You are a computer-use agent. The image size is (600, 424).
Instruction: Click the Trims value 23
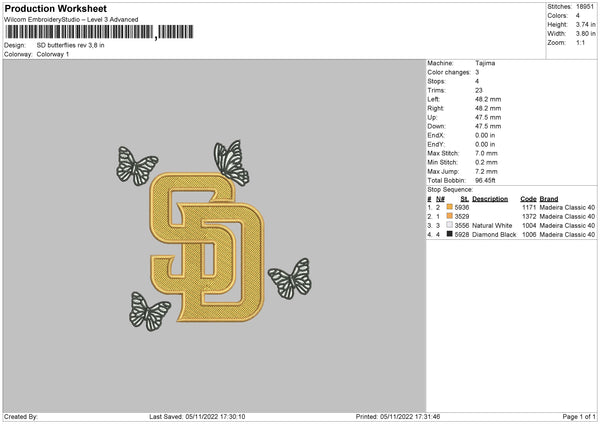pyautogui.click(x=479, y=90)
